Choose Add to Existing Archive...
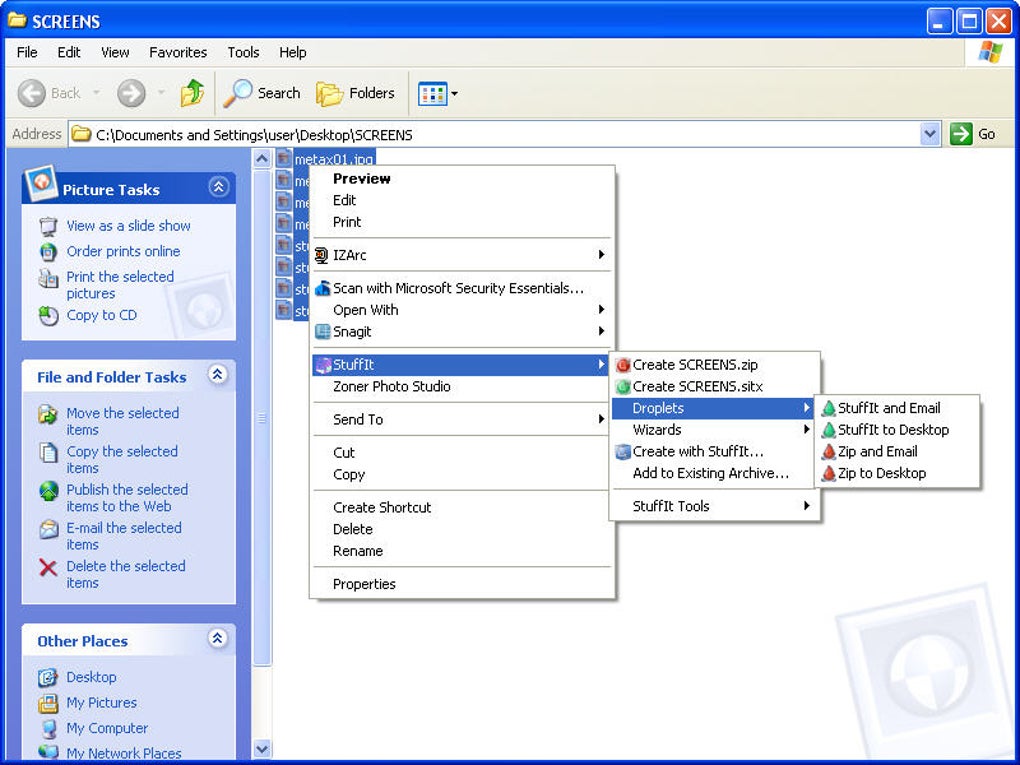The height and width of the screenshot is (765, 1020). [714, 474]
